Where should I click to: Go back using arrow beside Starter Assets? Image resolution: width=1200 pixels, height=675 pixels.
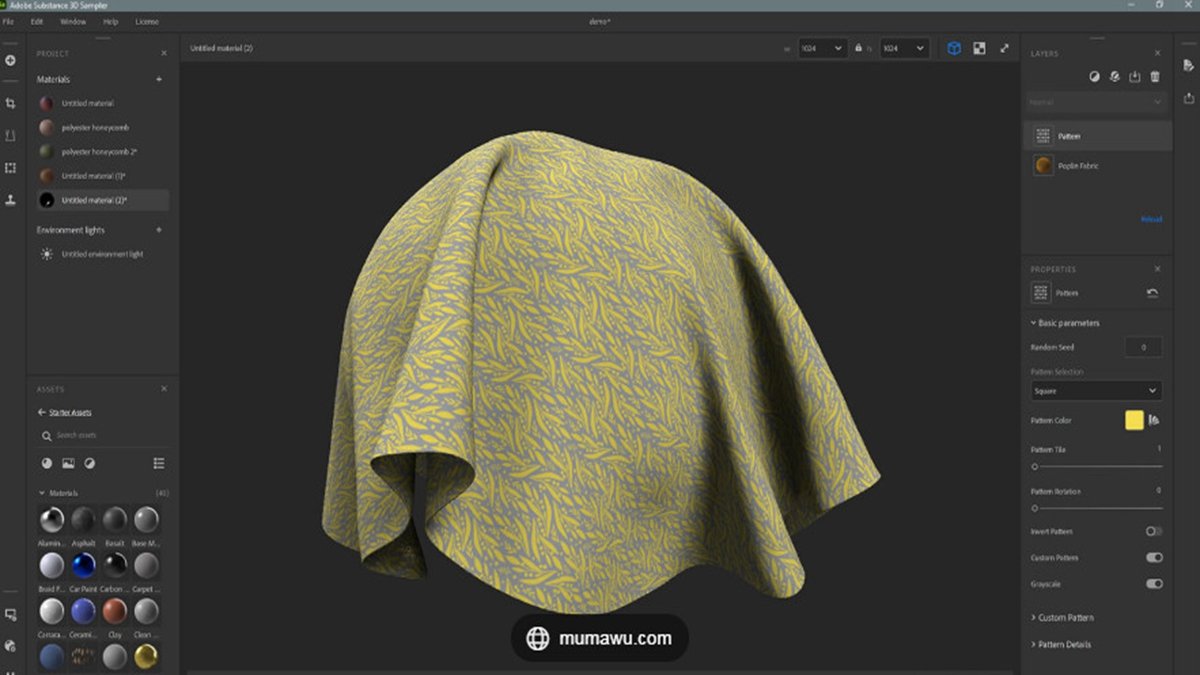coord(42,412)
